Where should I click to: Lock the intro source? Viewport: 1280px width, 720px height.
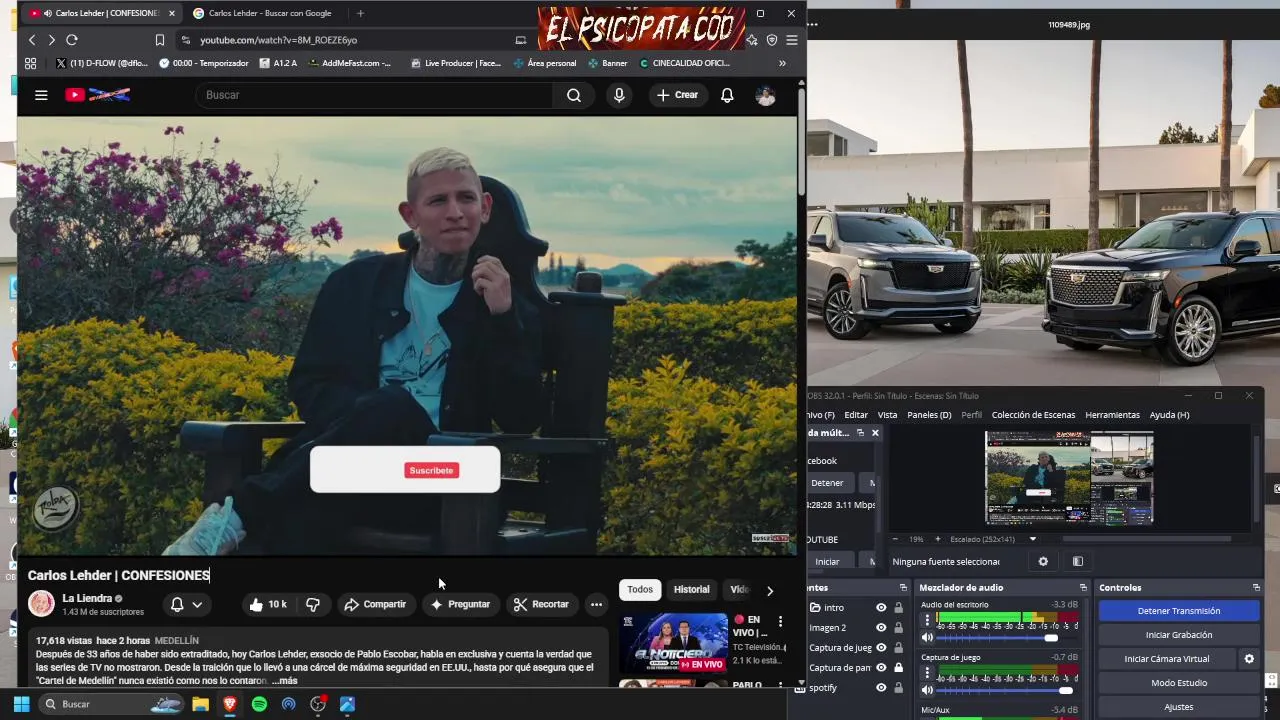pyautogui.click(x=898, y=608)
